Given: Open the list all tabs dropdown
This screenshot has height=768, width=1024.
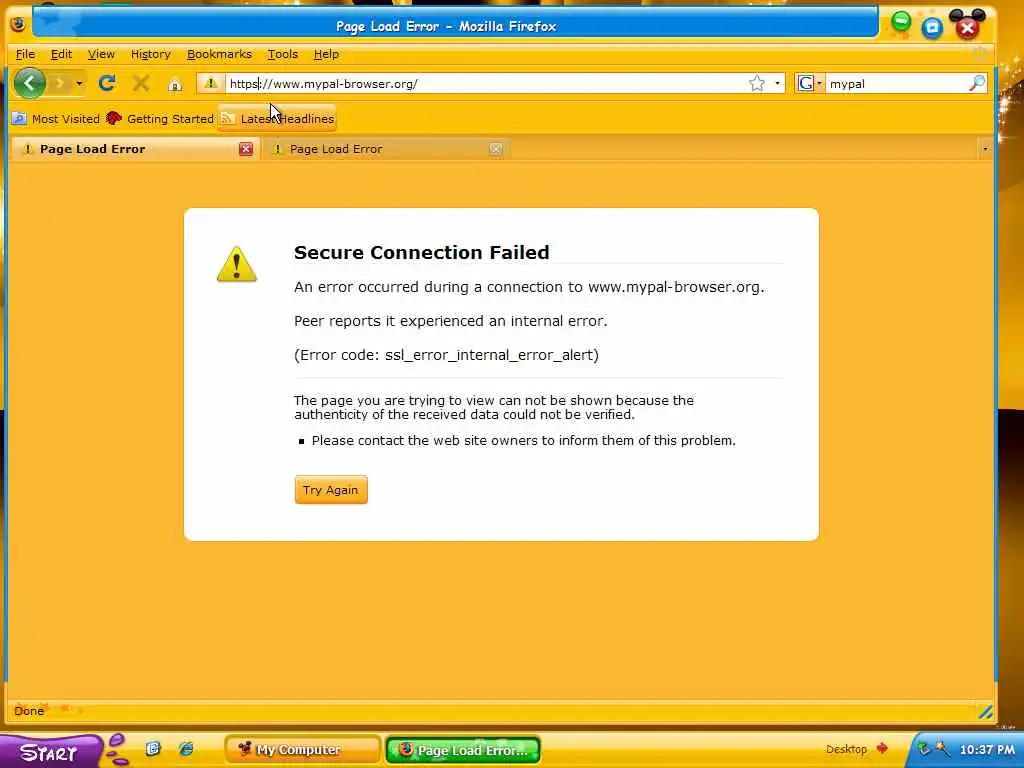Looking at the screenshot, I should (985, 150).
